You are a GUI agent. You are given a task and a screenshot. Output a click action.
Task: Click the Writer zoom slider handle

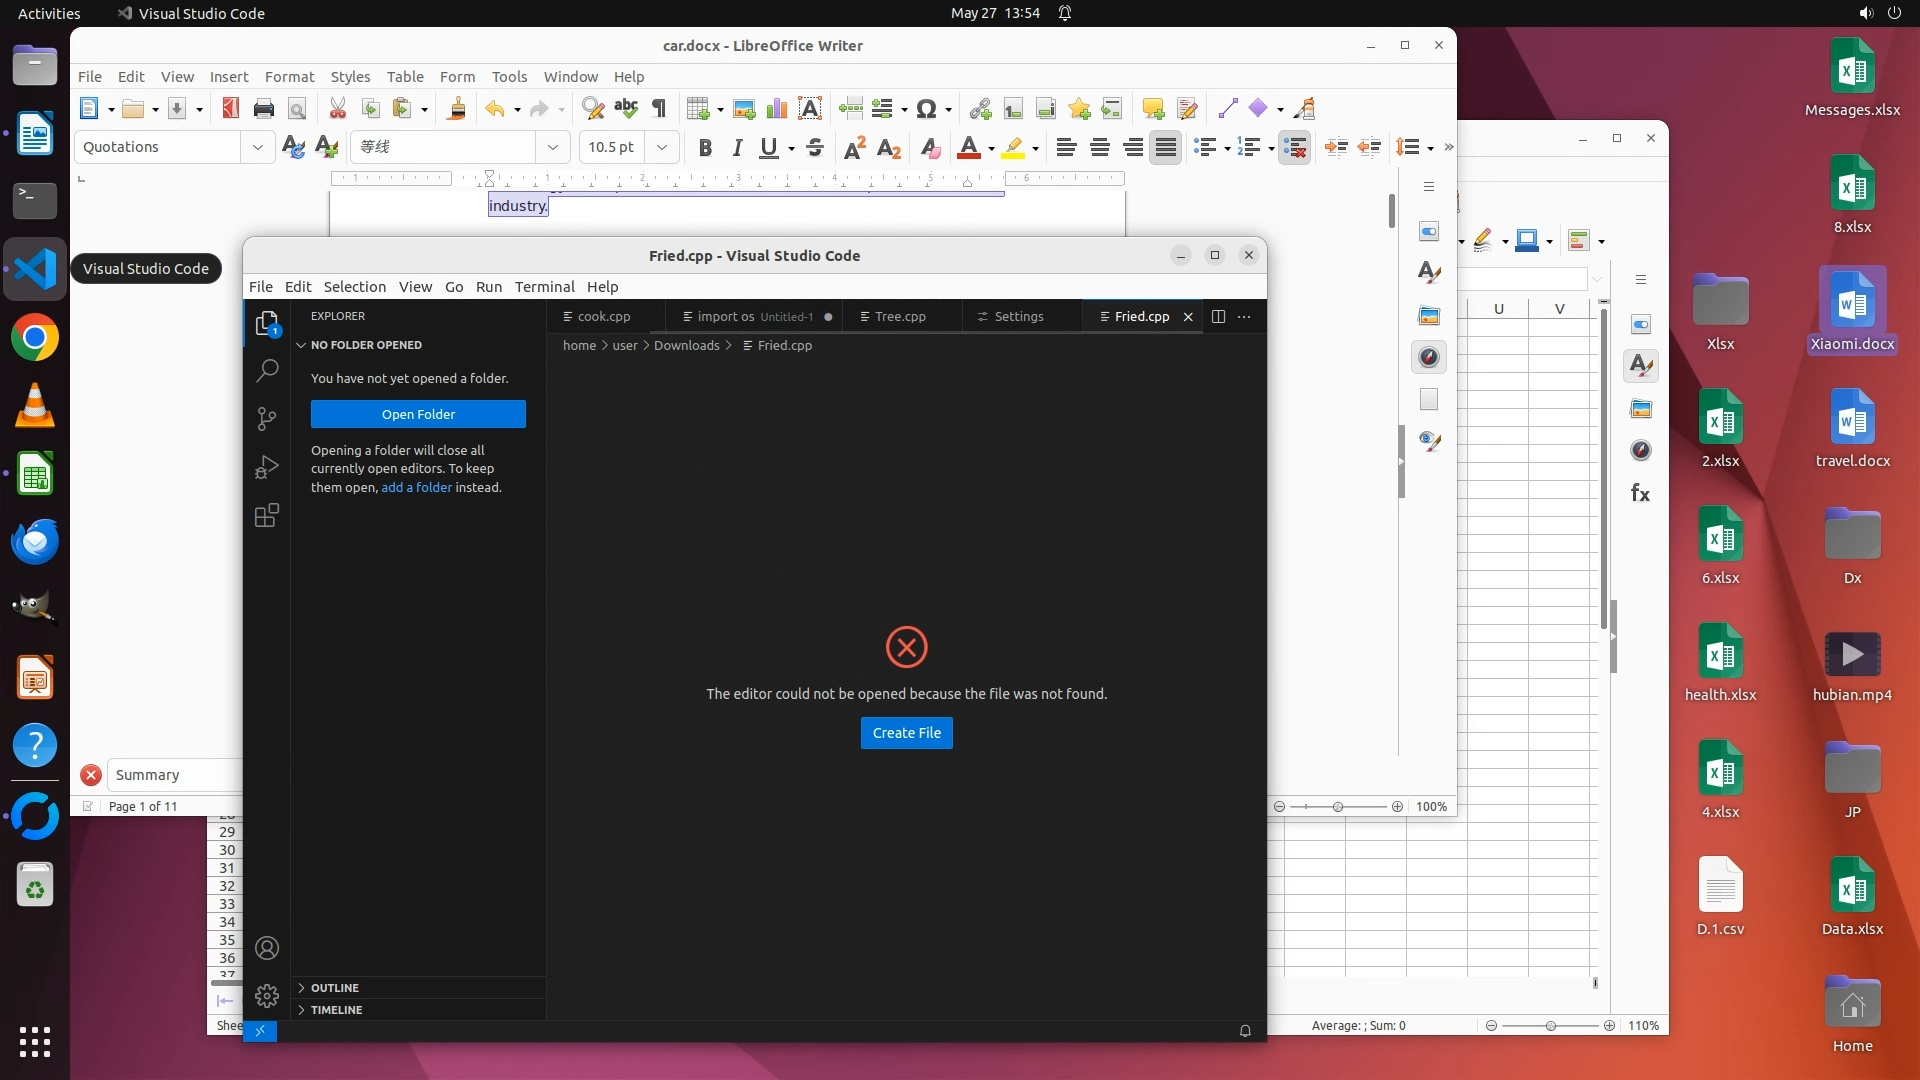(1337, 807)
